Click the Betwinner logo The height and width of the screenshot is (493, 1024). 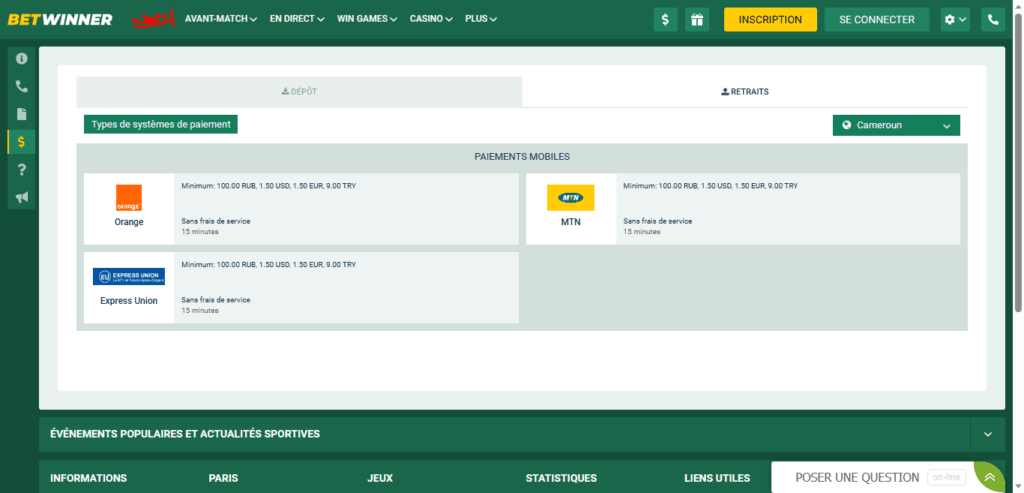click(60, 20)
